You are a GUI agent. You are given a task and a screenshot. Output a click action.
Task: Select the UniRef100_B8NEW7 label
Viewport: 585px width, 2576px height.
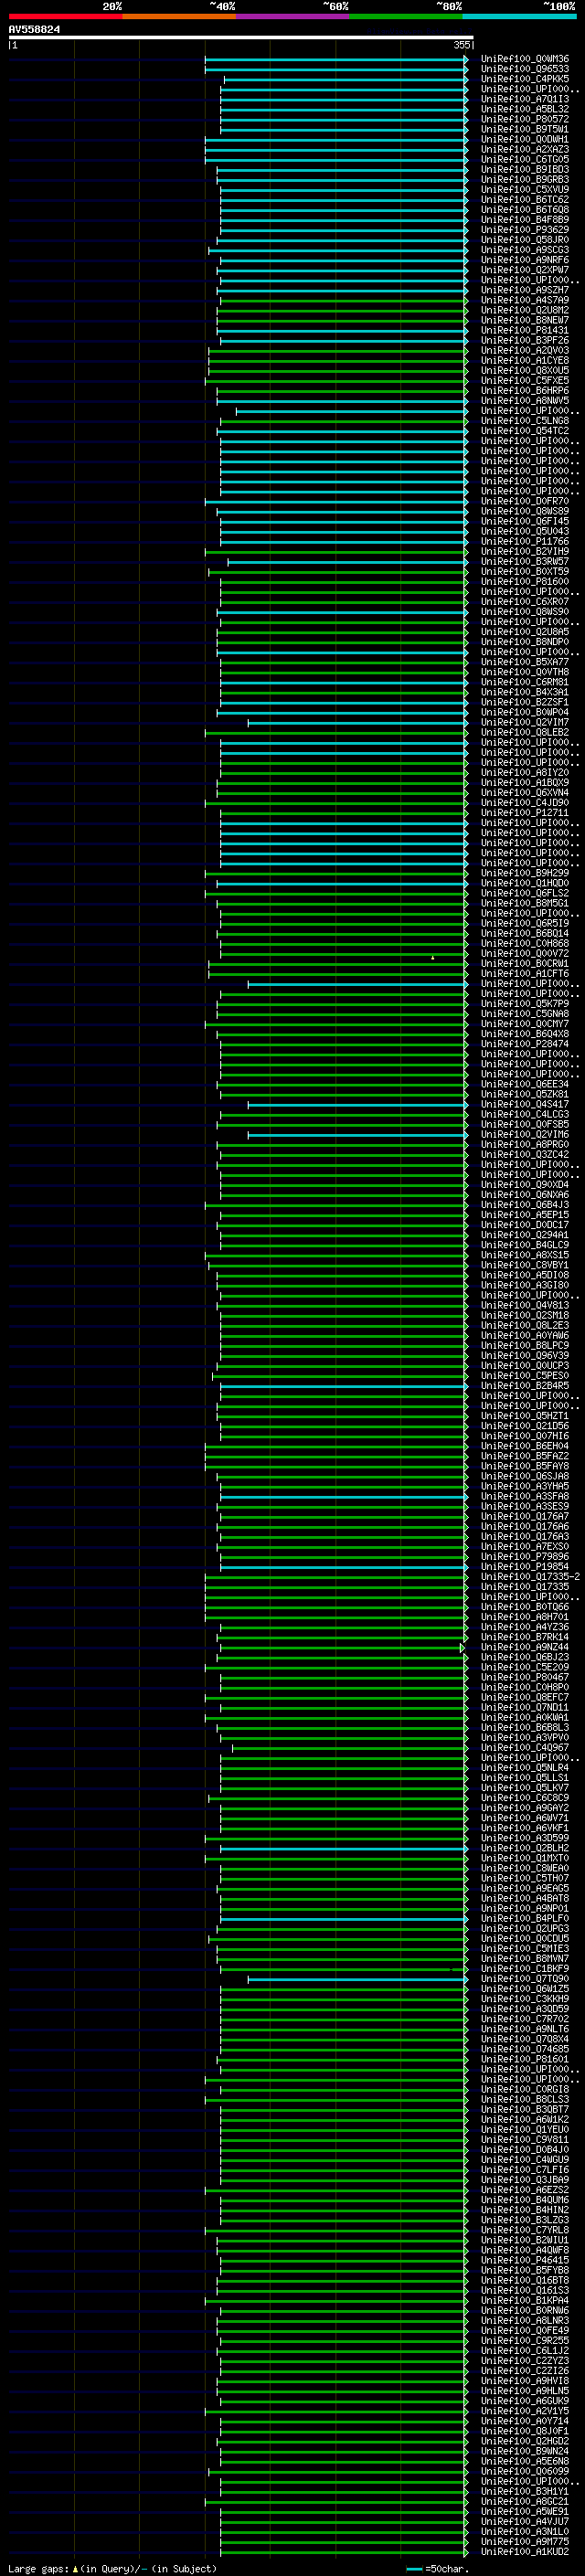click(524, 320)
